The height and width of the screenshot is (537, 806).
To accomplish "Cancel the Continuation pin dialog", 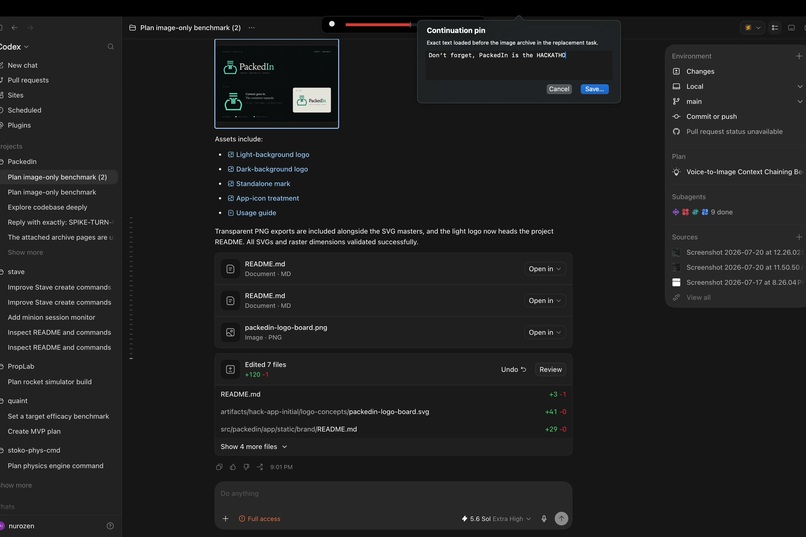I will [559, 89].
